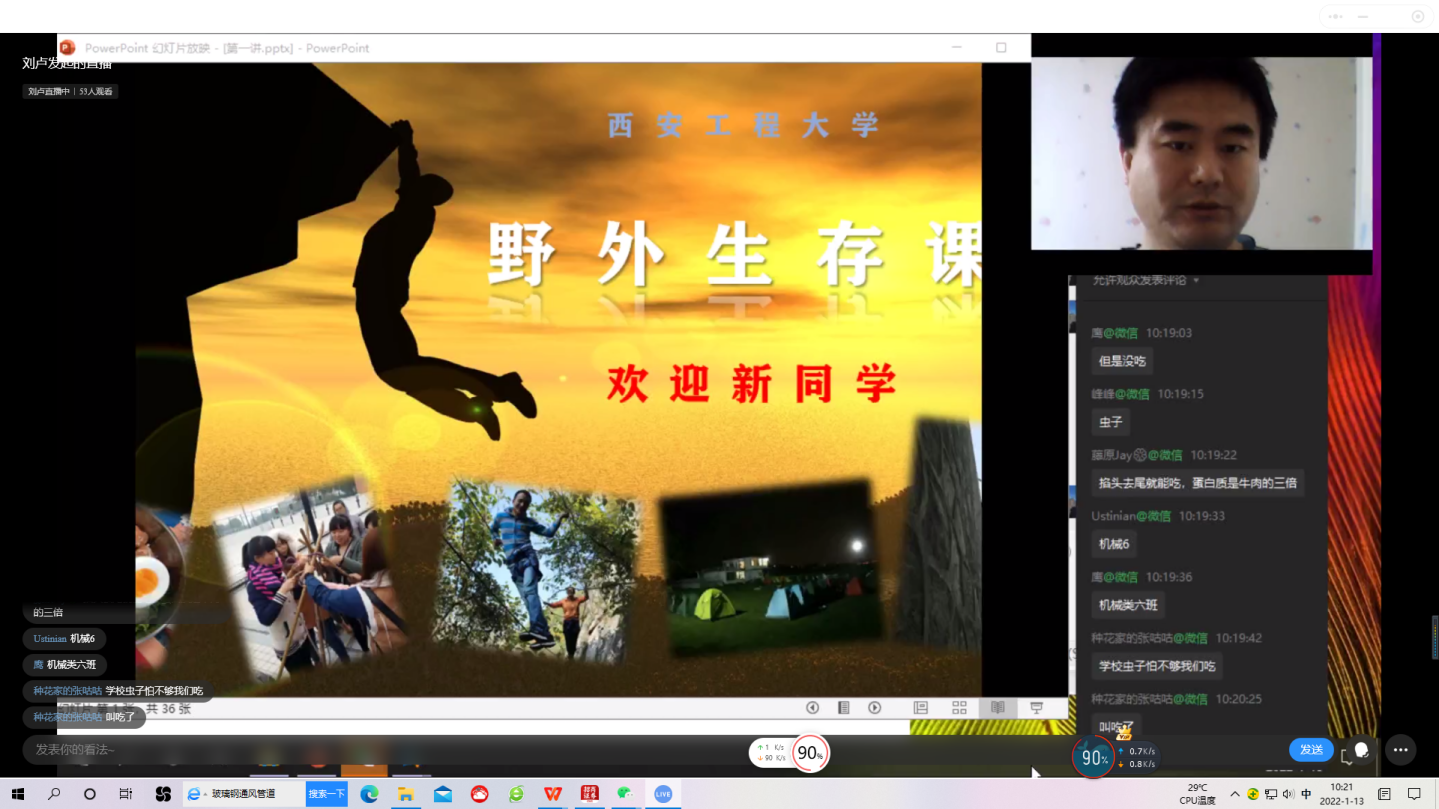Start slideshow from the status bar icon

point(1036,708)
